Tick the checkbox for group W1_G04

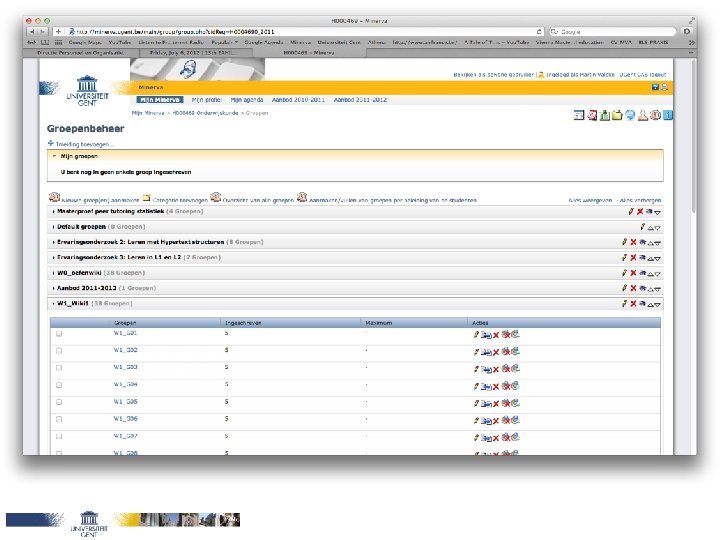pyautogui.click(x=59, y=385)
